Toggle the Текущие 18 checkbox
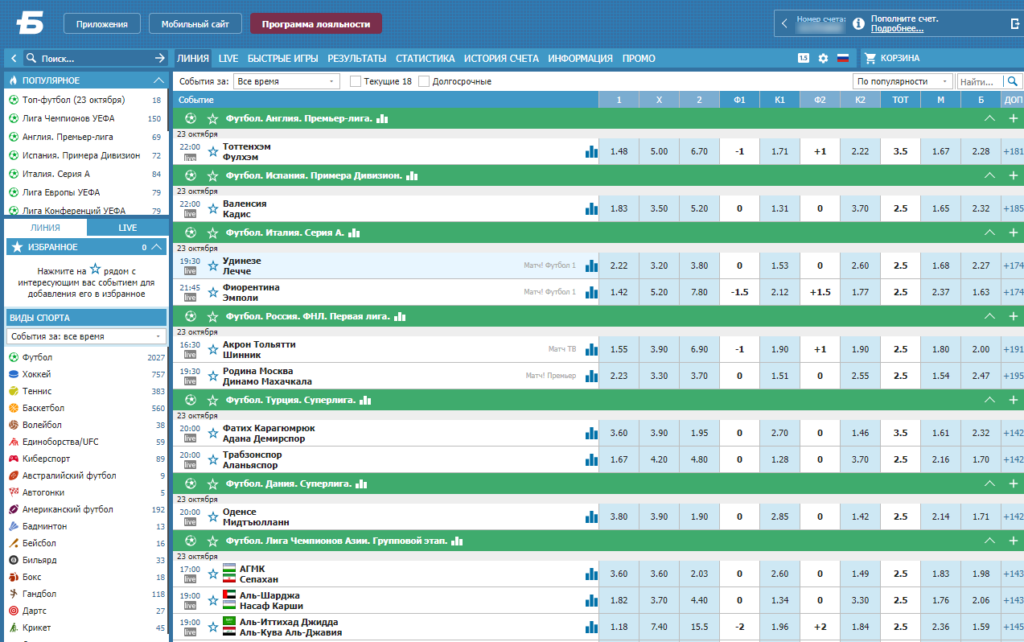Viewport: 1024px width, 642px height. (355, 82)
